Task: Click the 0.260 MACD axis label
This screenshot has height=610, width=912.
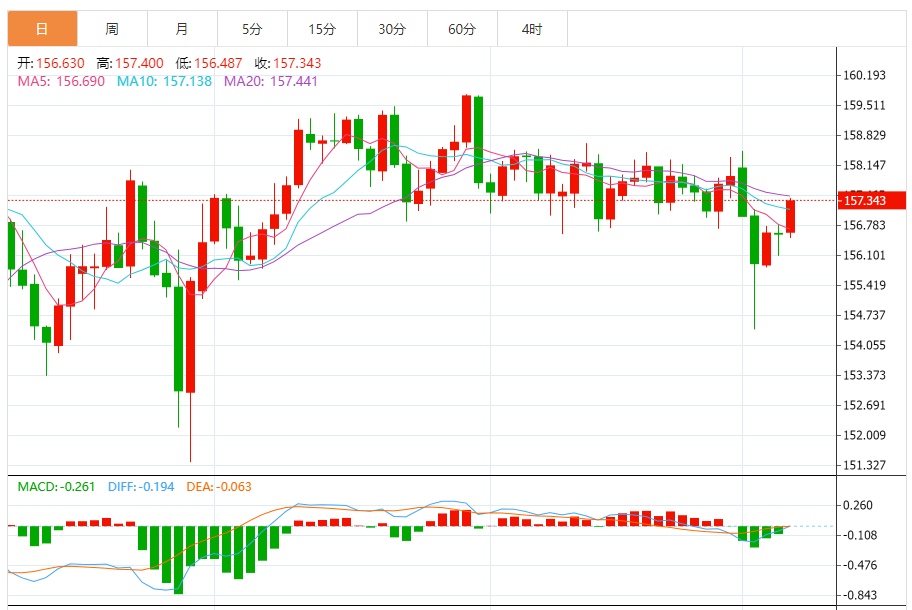Action: tap(858, 505)
